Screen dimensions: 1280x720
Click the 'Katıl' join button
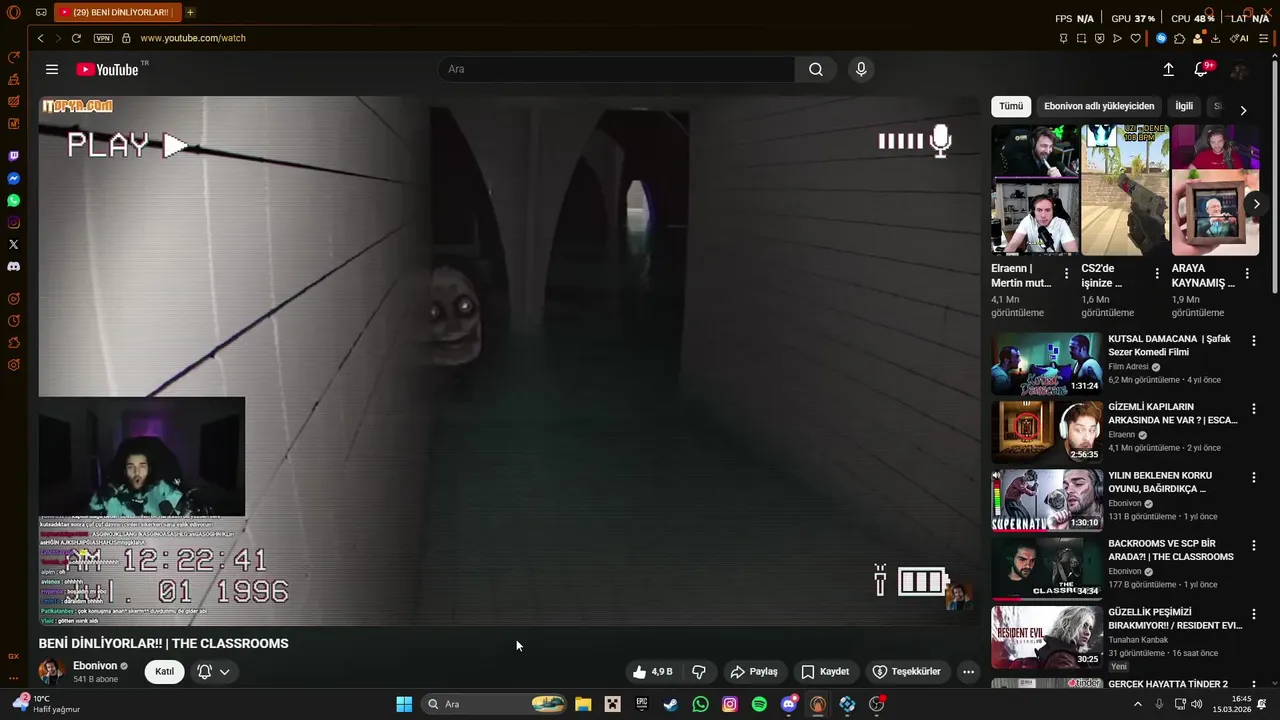pyautogui.click(x=164, y=672)
